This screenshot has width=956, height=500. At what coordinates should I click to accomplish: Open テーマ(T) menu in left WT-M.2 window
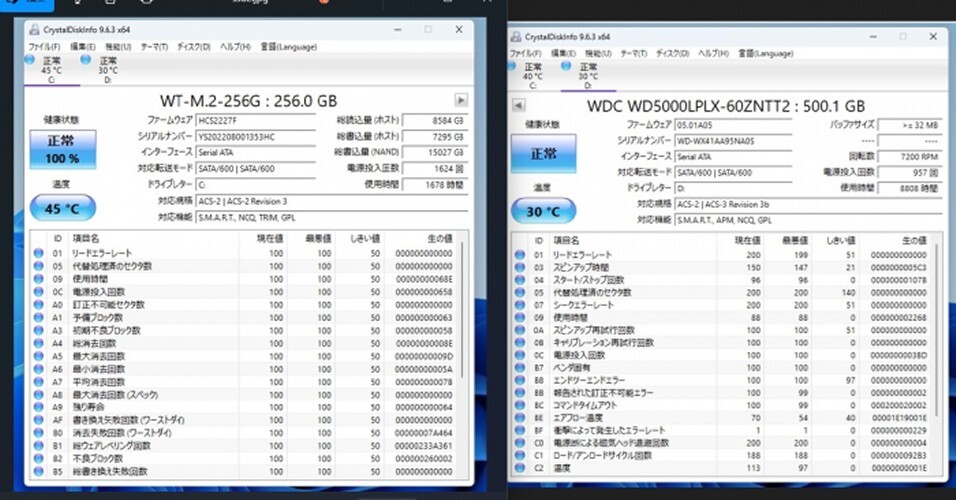(x=154, y=47)
